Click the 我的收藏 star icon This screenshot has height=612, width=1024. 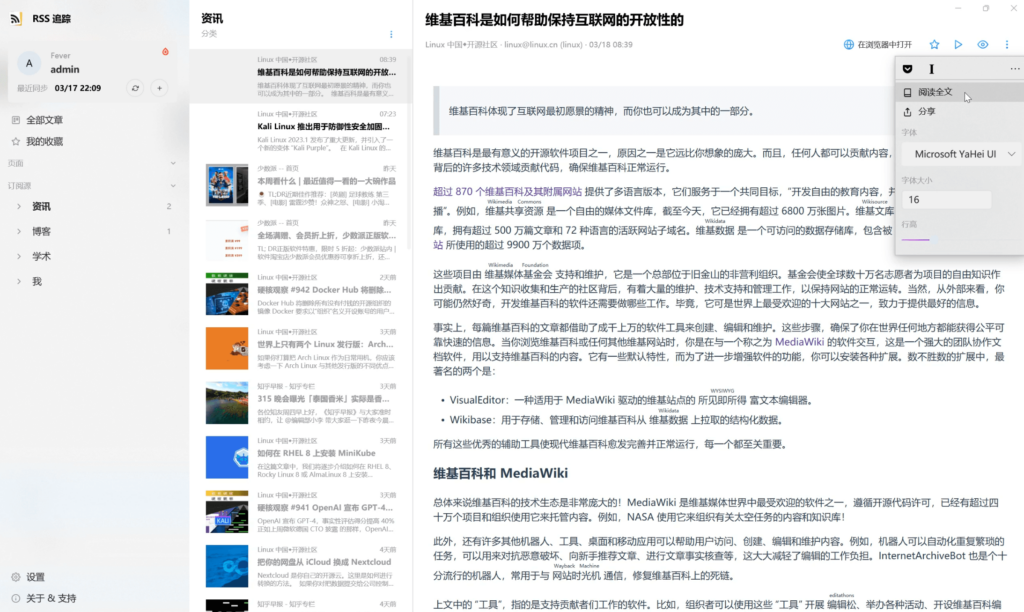tap(16, 141)
